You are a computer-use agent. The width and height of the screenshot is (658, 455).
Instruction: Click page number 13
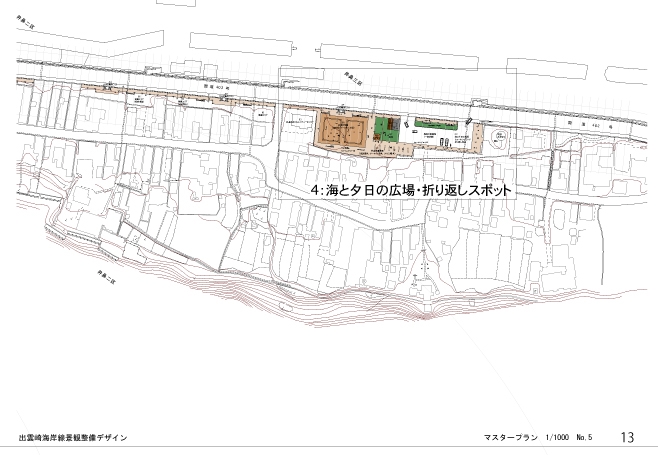(628, 438)
